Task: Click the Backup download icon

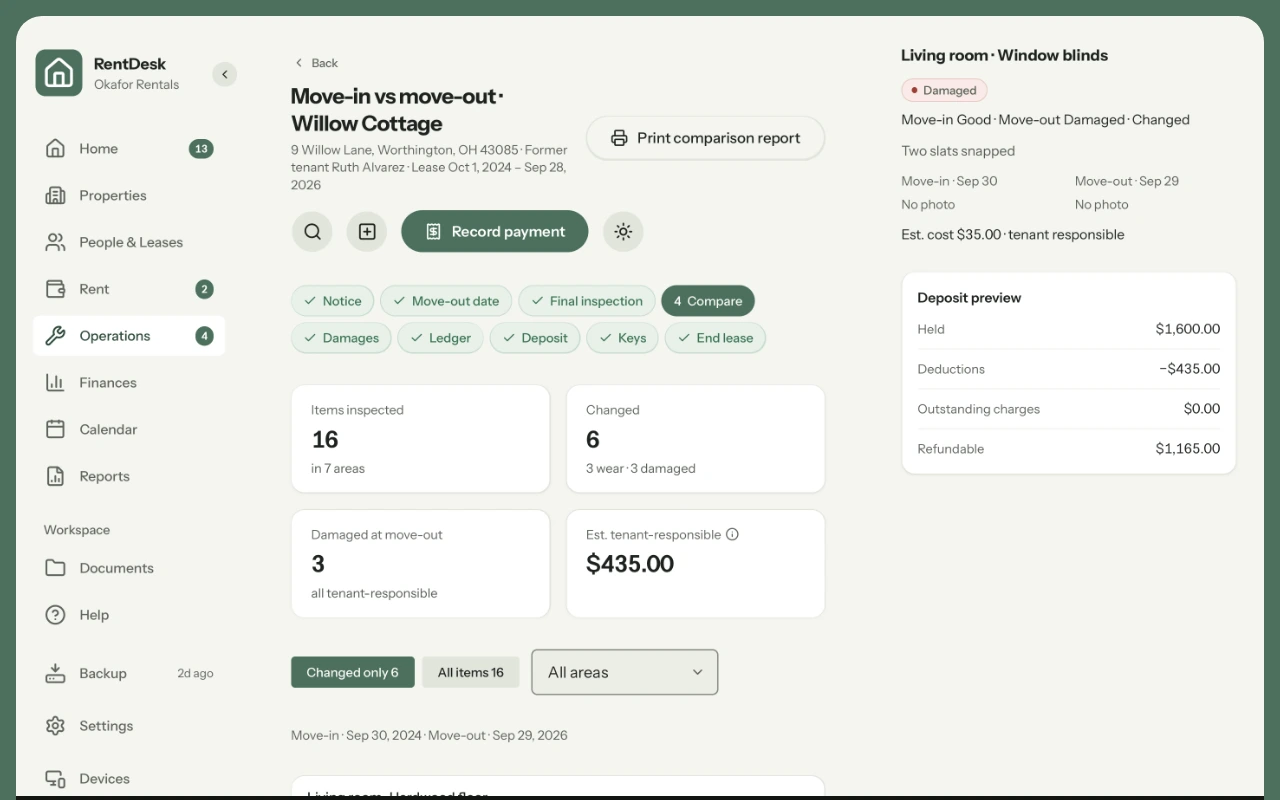Action: pyautogui.click(x=56, y=673)
